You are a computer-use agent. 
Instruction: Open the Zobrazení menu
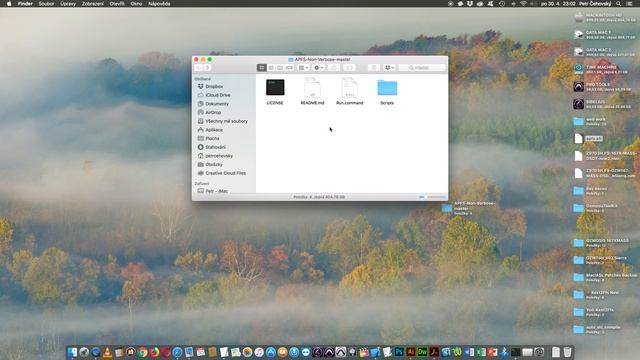click(x=93, y=4)
